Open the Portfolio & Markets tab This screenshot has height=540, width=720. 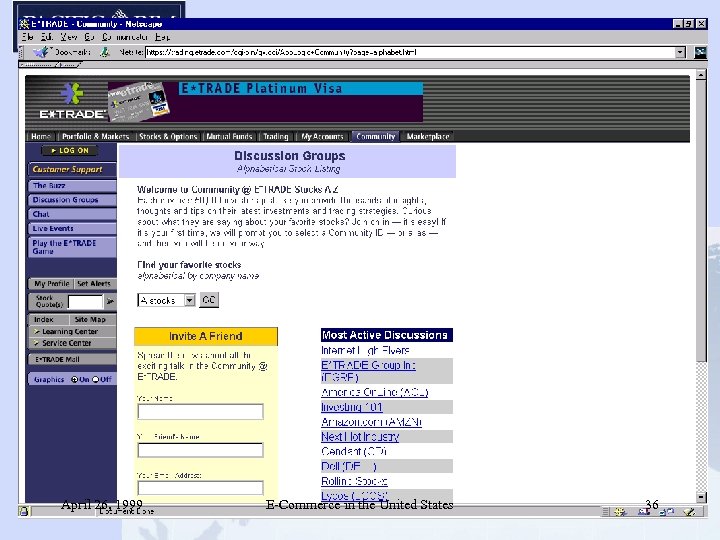tap(96, 136)
